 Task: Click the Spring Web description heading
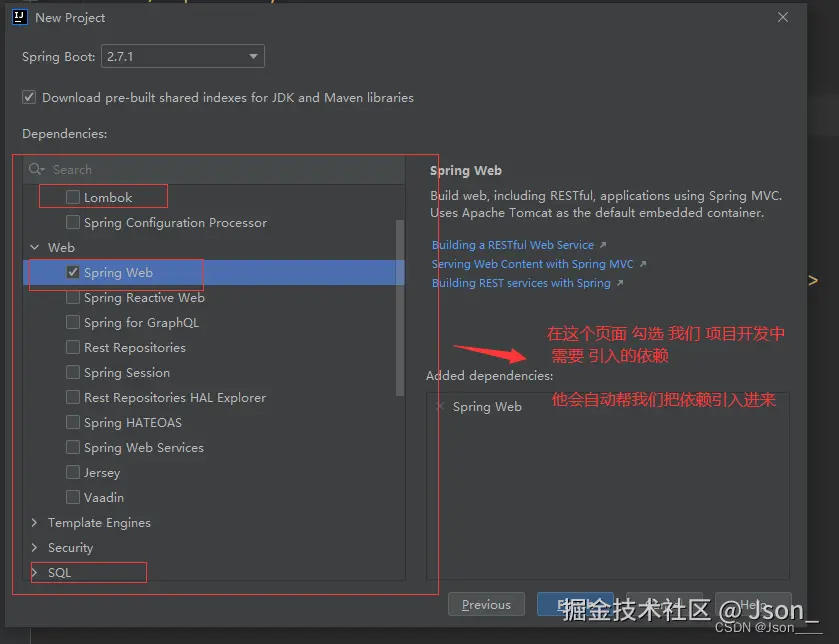click(466, 171)
